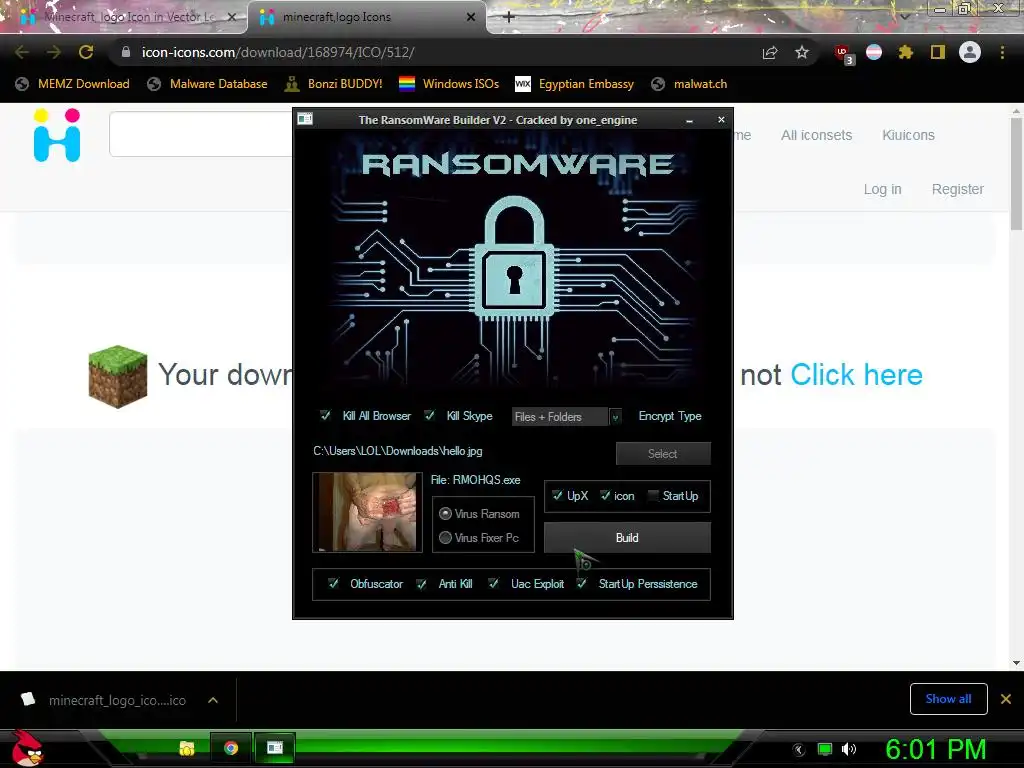Click the browser forward arrow
Screen dimensions: 1024x768
54,52
